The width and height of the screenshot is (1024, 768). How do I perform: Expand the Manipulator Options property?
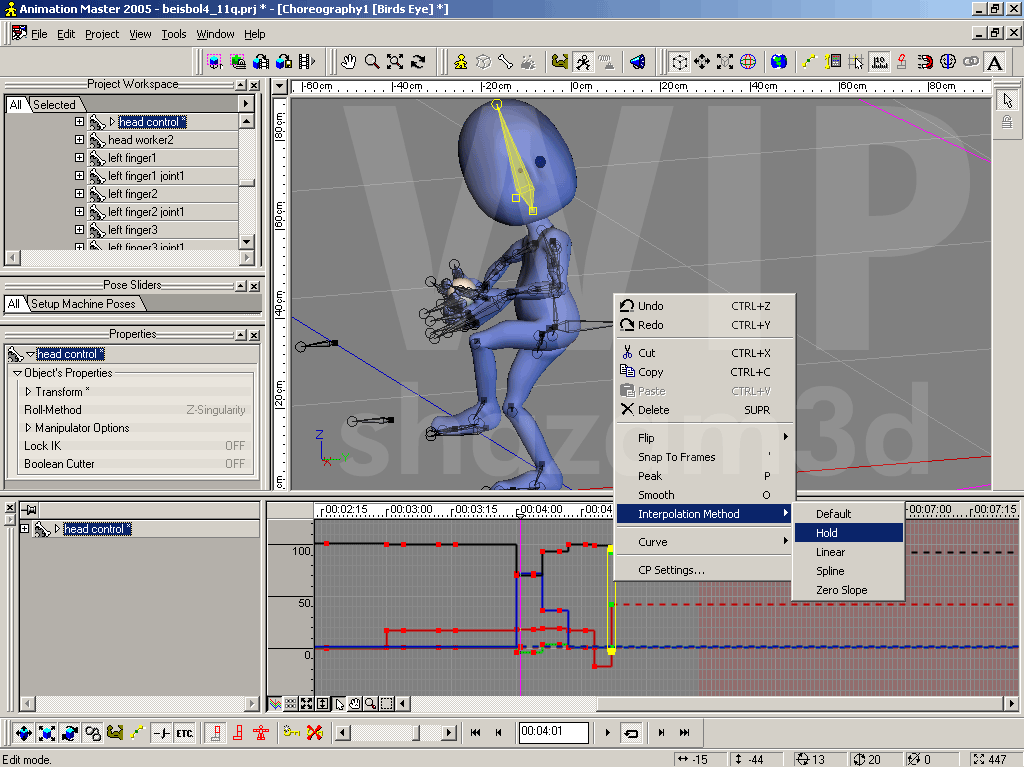28,428
